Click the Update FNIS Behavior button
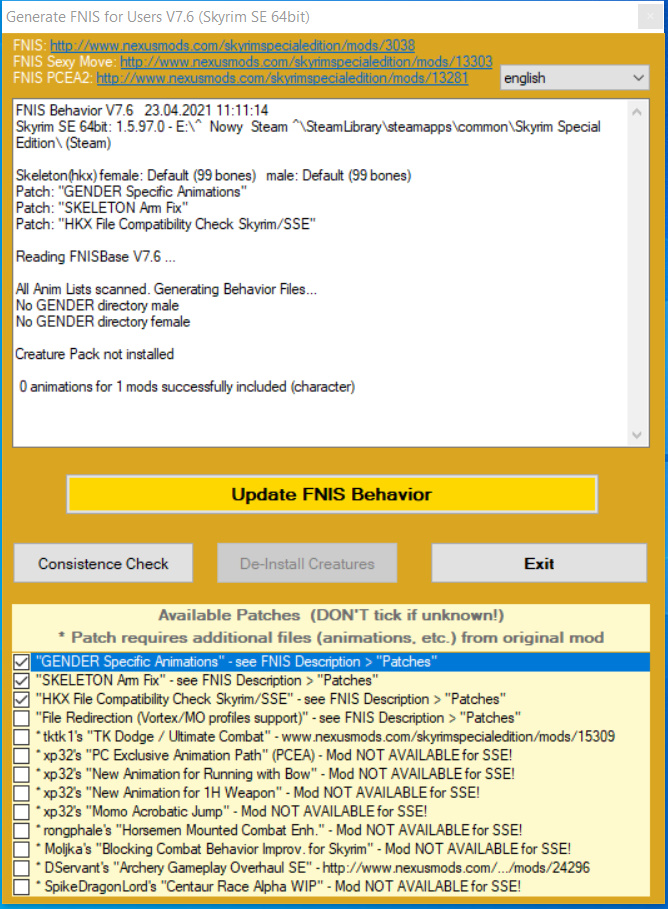Viewport: 668px width, 909px height. coord(332,494)
